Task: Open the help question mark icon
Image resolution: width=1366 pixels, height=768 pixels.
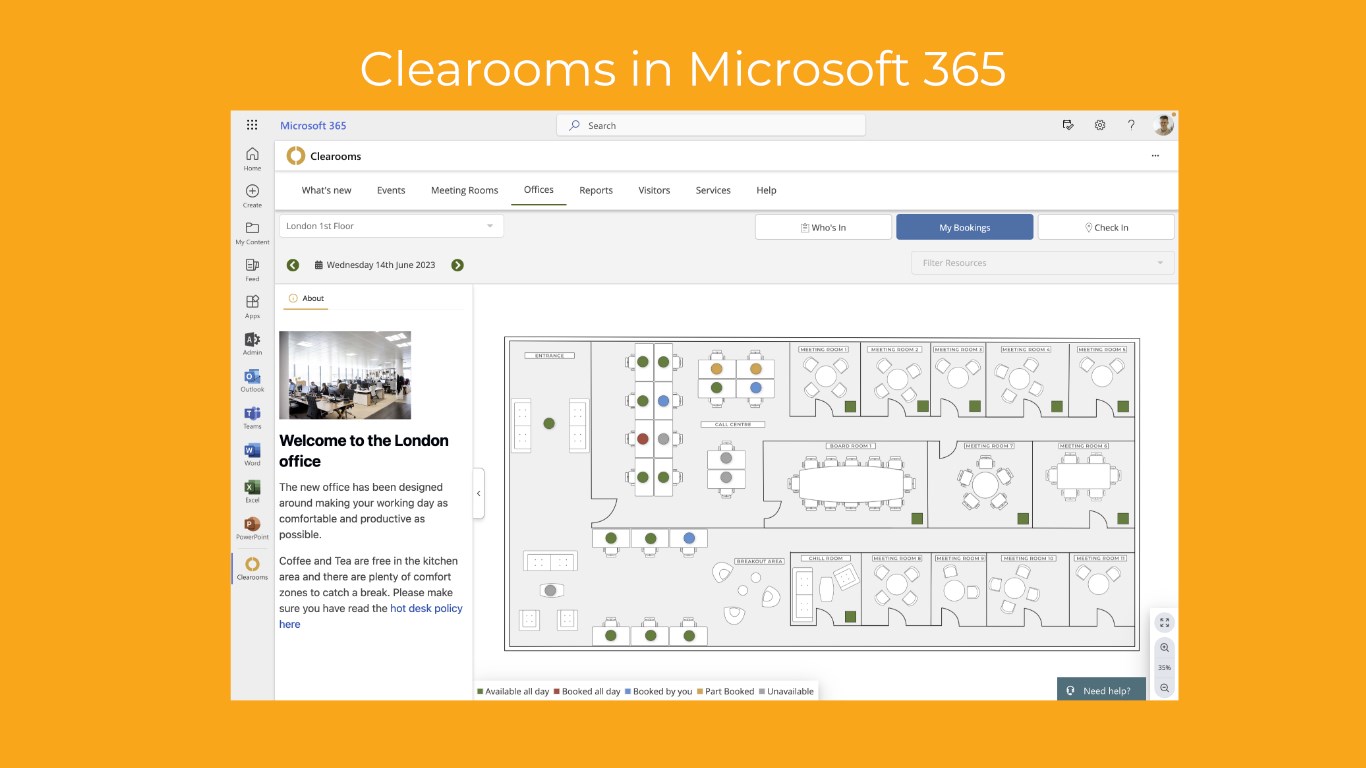Action: point(1131,125)
